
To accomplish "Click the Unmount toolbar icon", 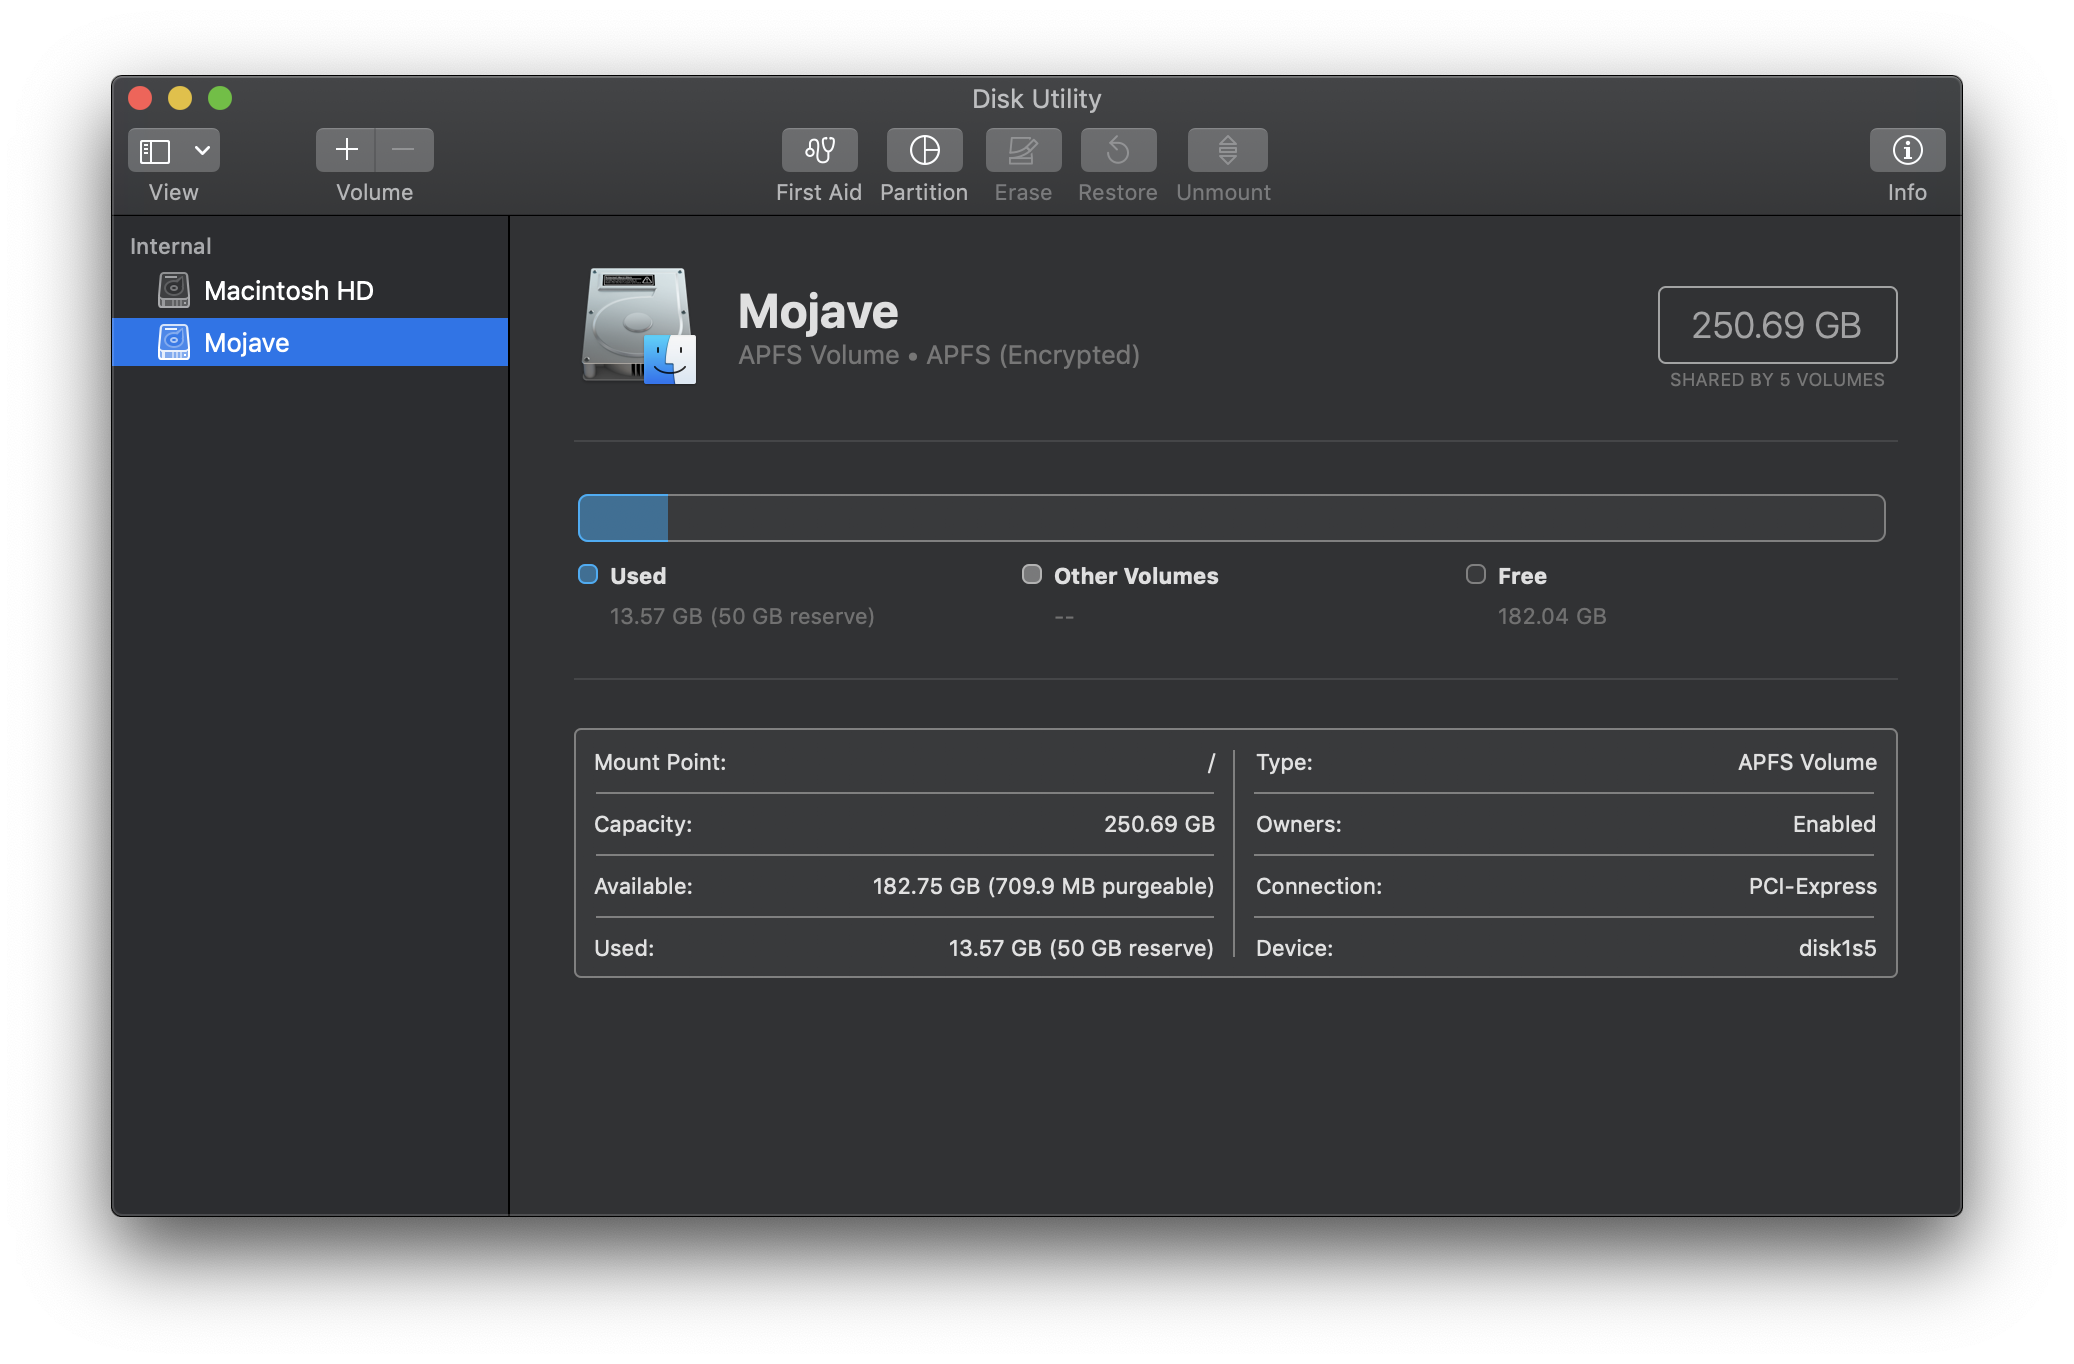I will 1227,150.
